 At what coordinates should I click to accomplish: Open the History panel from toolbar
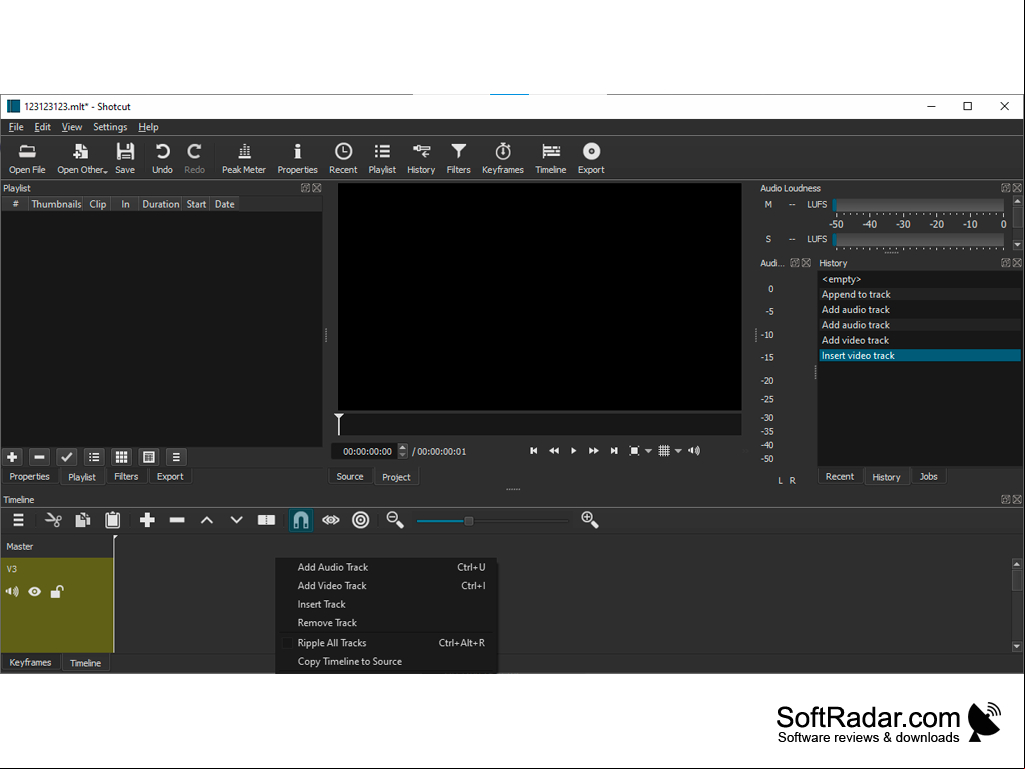tap(421, 158)
